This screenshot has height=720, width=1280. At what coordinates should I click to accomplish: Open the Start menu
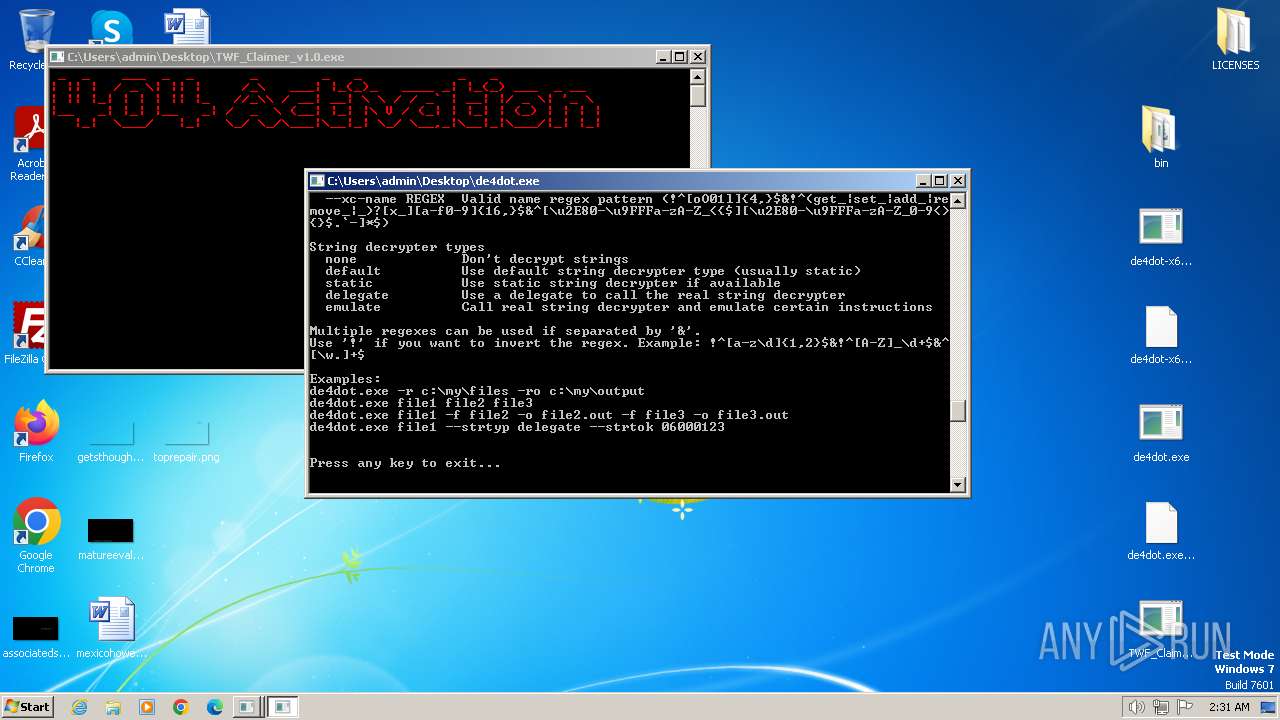(x=27, y=707)
